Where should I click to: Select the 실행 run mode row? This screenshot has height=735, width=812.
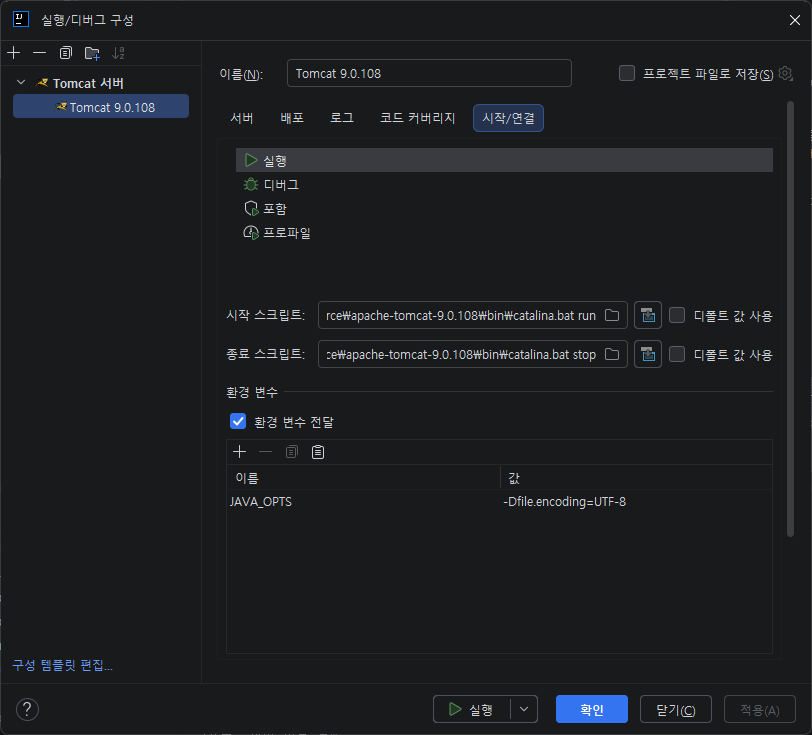504,161
